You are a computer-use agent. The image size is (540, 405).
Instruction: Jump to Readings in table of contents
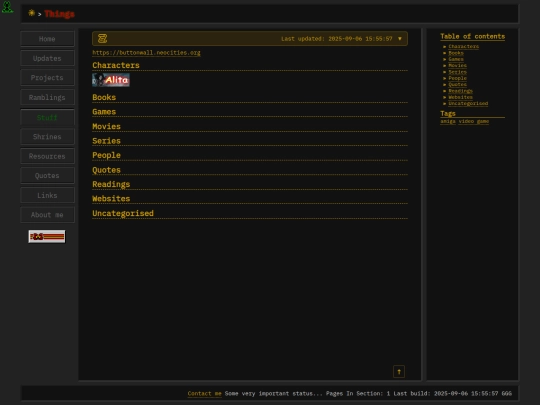460,91
